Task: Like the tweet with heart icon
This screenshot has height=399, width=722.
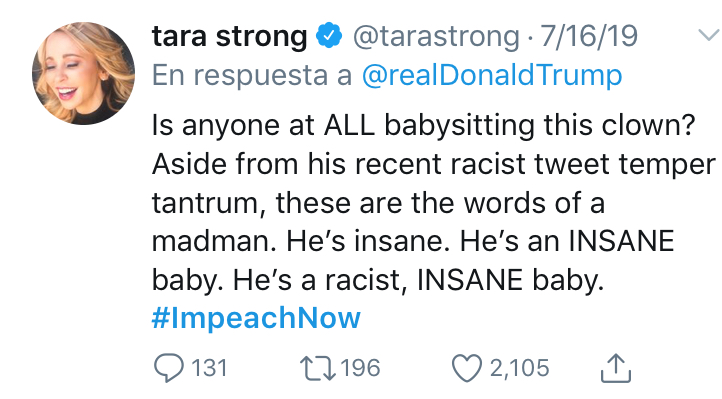Action: pyautogui.click(x=467, y=369)
